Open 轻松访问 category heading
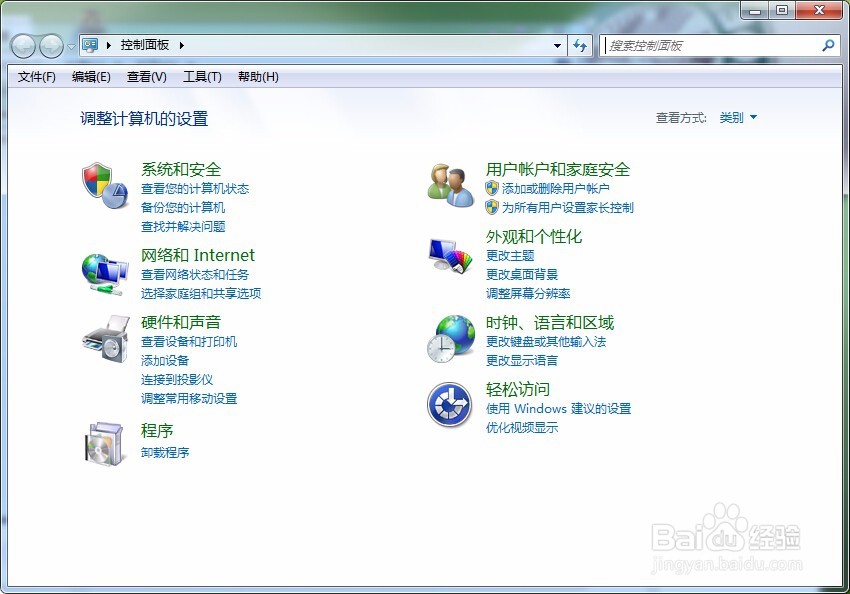Screen dimensions: 850x594 pyautogui.click(x=518, y=389)
